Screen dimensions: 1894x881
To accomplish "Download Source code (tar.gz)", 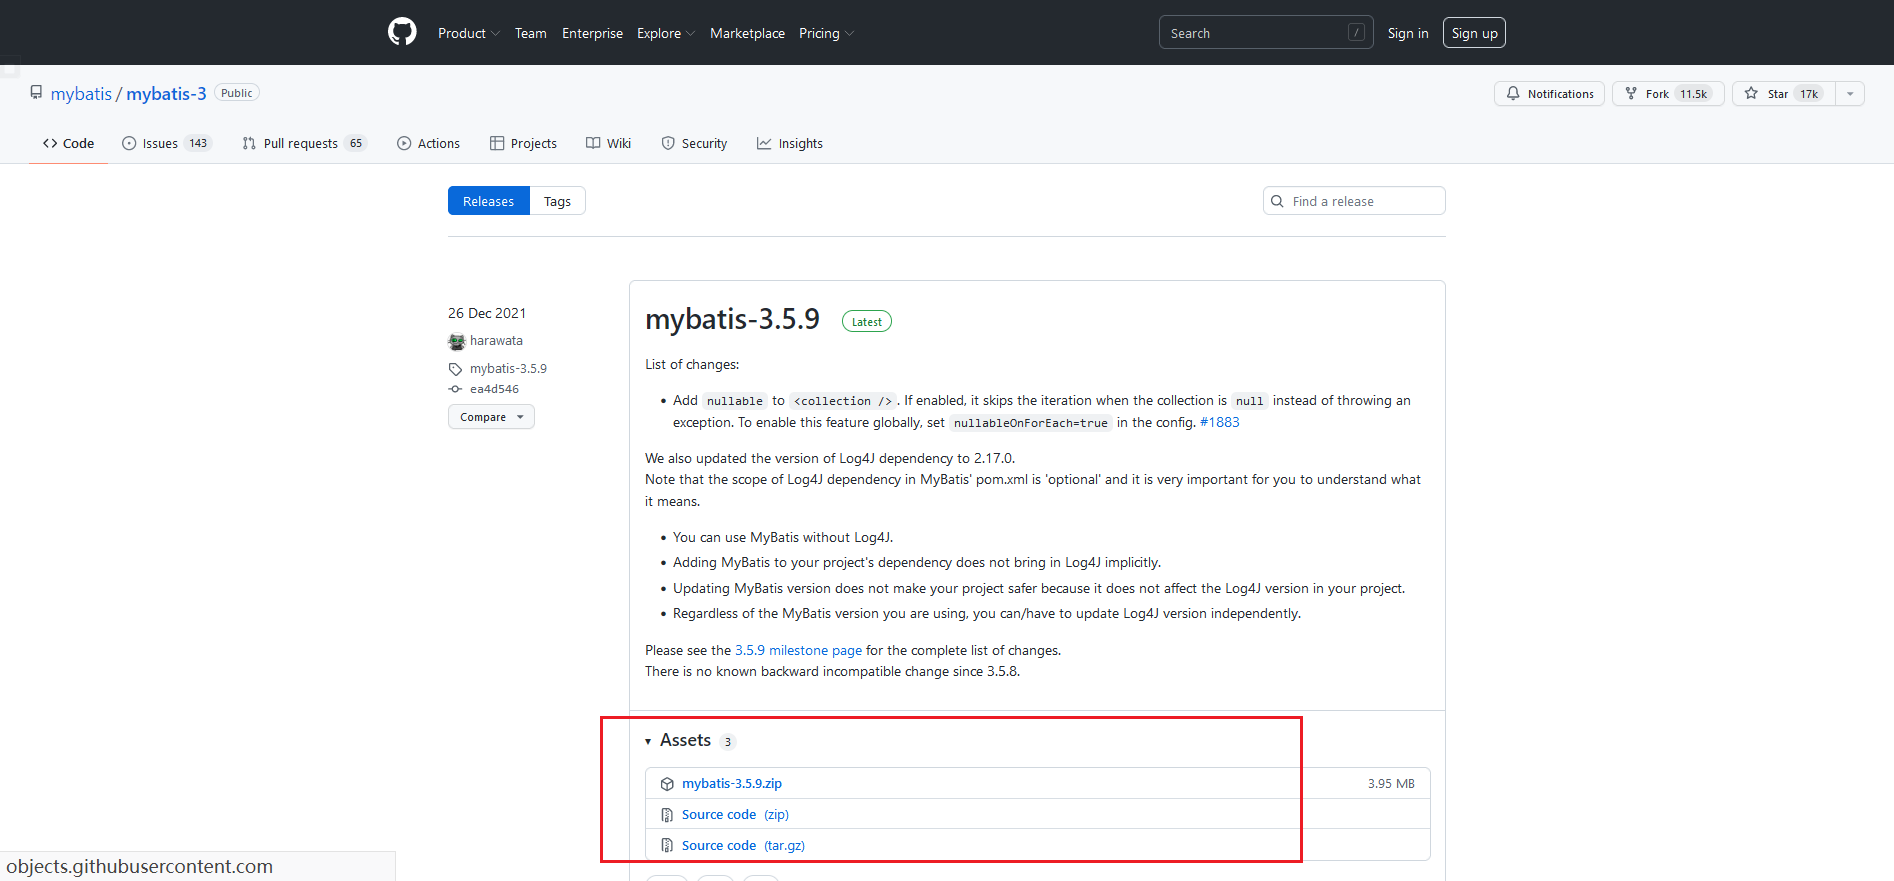I will point(743,845).
